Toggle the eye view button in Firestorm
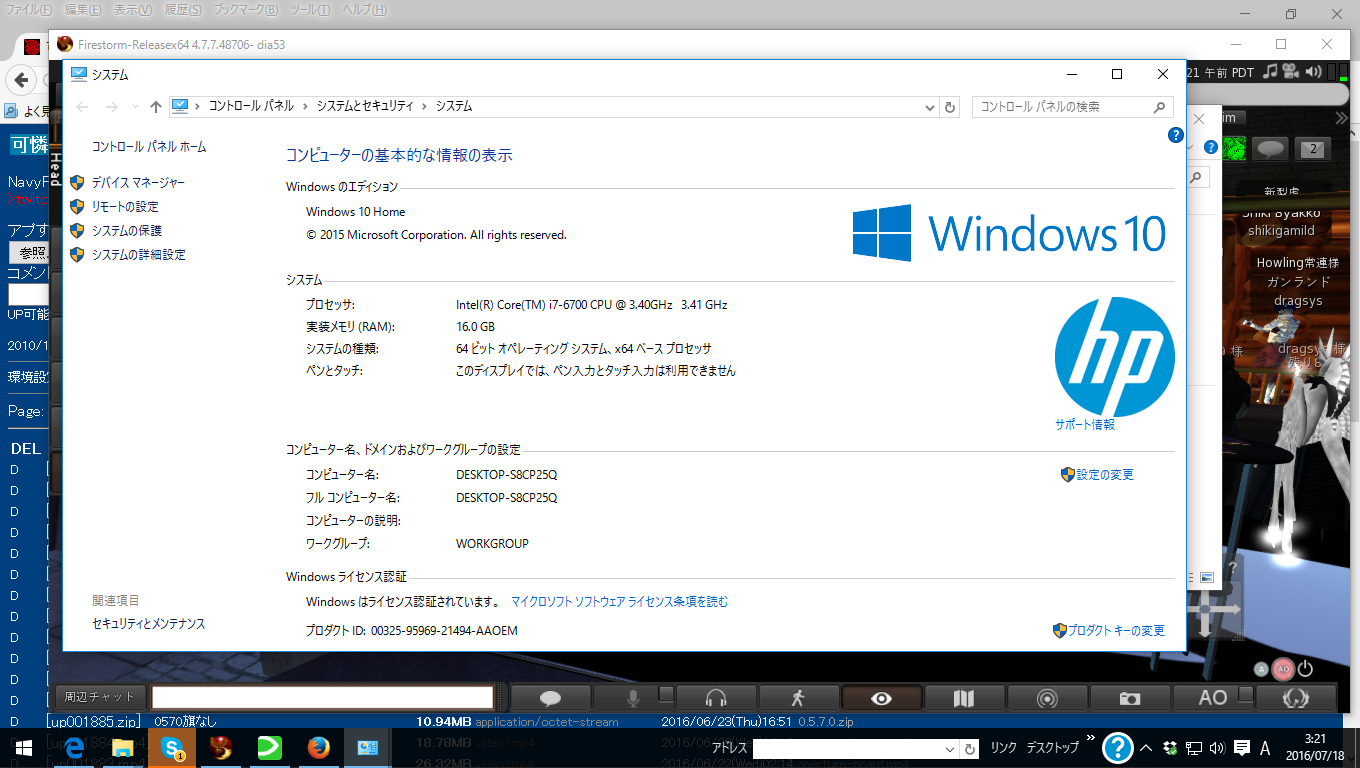Viewport: 1360px width, 768px height. [881, 698]
